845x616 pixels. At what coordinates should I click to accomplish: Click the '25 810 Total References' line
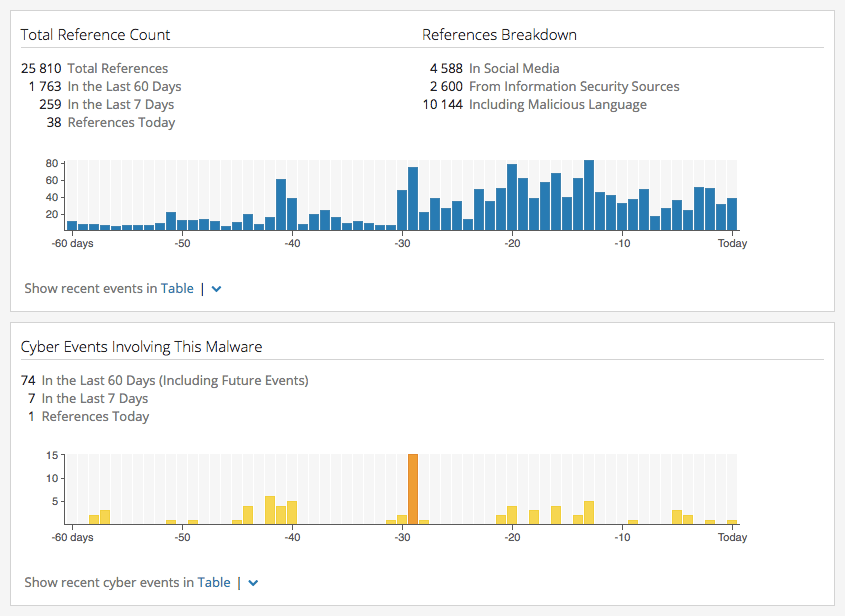(94, 68)
